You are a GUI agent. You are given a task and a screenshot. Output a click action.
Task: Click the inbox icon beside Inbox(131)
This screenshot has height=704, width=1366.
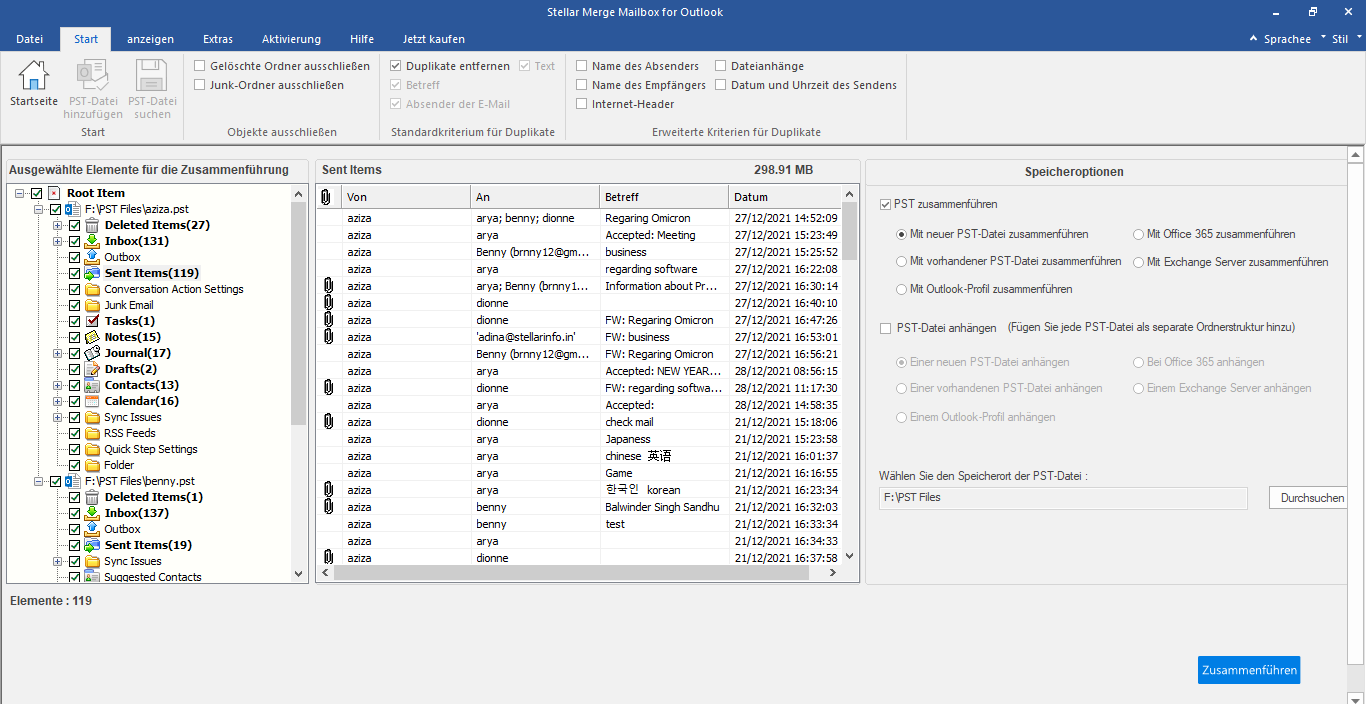click(92, 241)
